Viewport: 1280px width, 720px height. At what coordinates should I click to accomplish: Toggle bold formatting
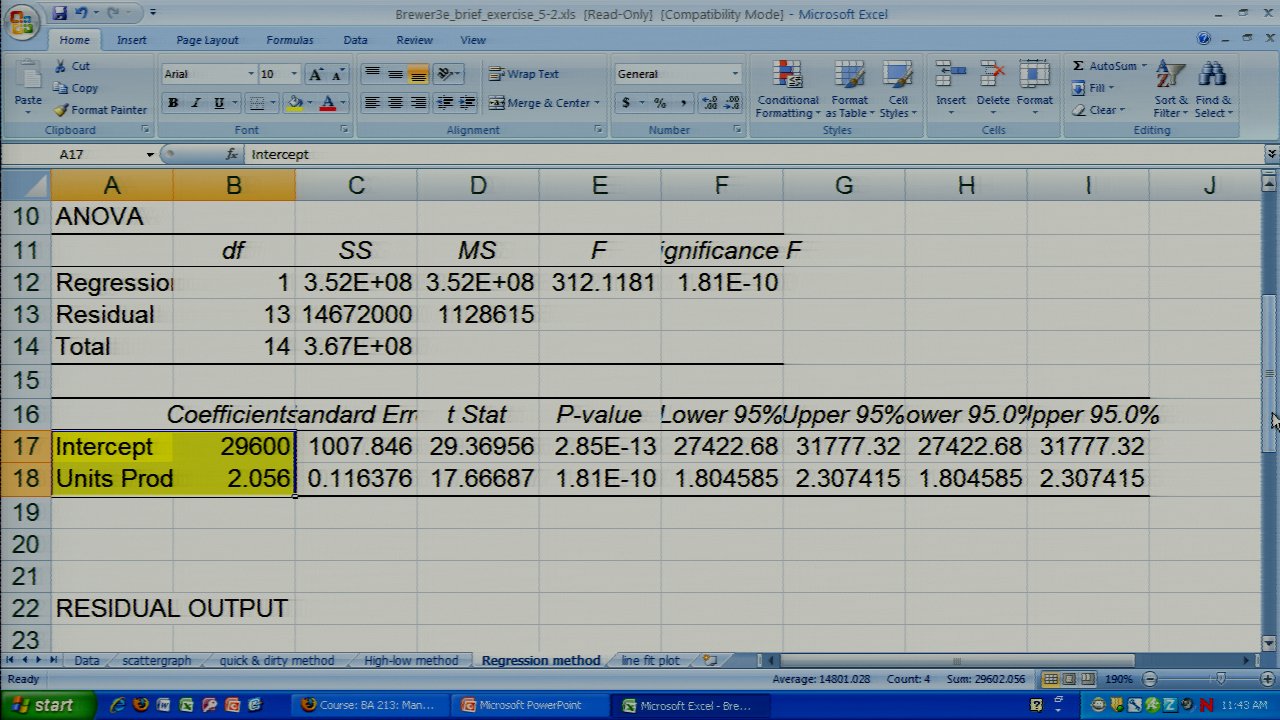[x=173, y=103]
